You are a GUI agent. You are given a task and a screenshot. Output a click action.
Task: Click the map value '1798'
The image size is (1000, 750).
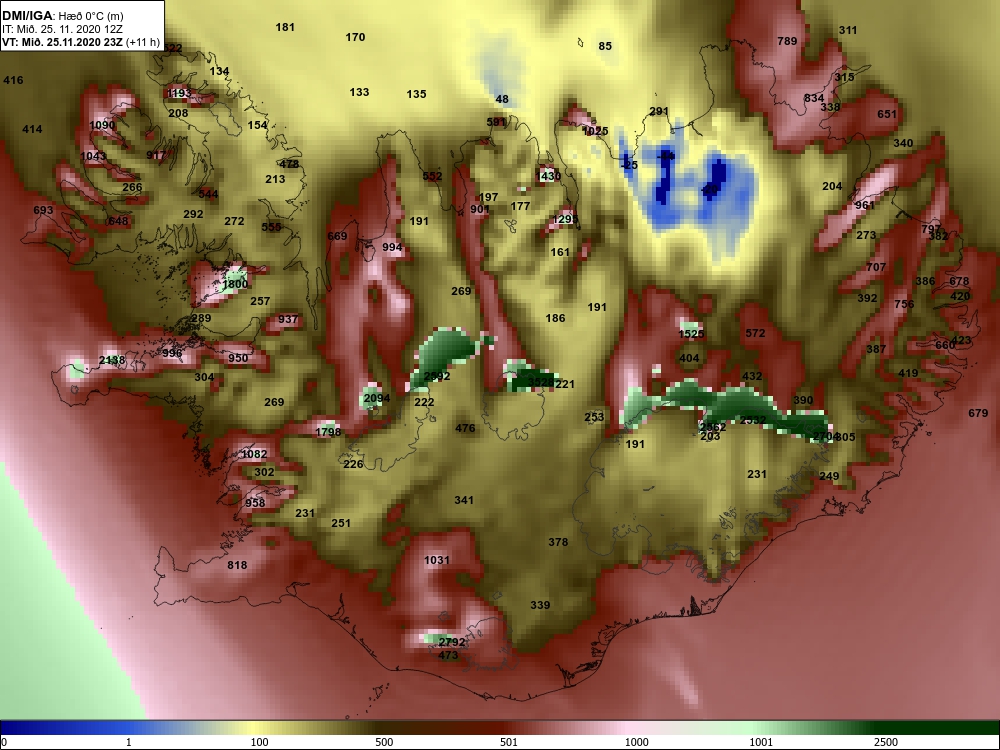328,432
